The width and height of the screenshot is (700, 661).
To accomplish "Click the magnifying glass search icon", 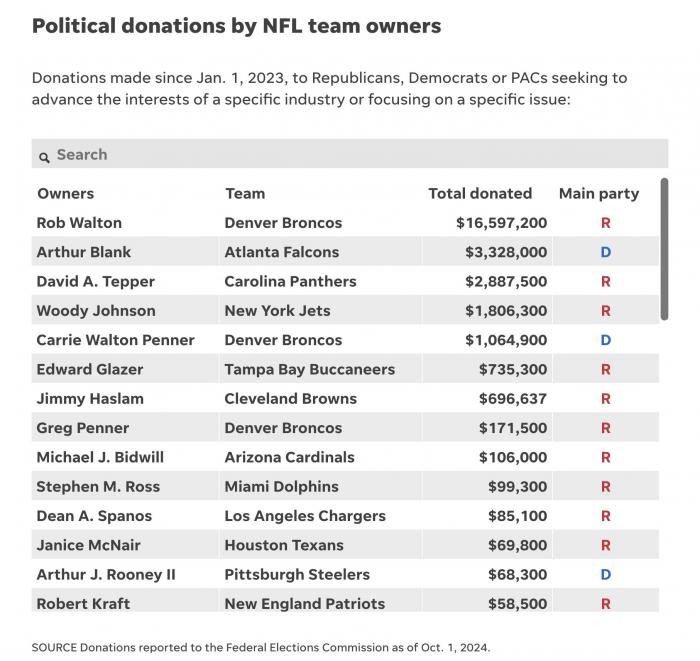I will click(44, 157).
